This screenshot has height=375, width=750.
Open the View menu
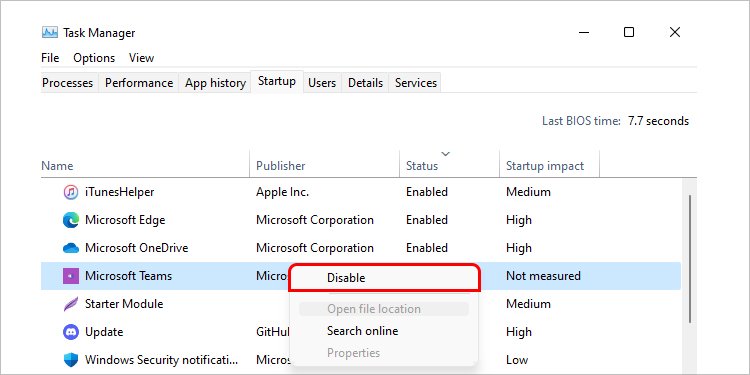pyautogui.click(x=142, y=58)
